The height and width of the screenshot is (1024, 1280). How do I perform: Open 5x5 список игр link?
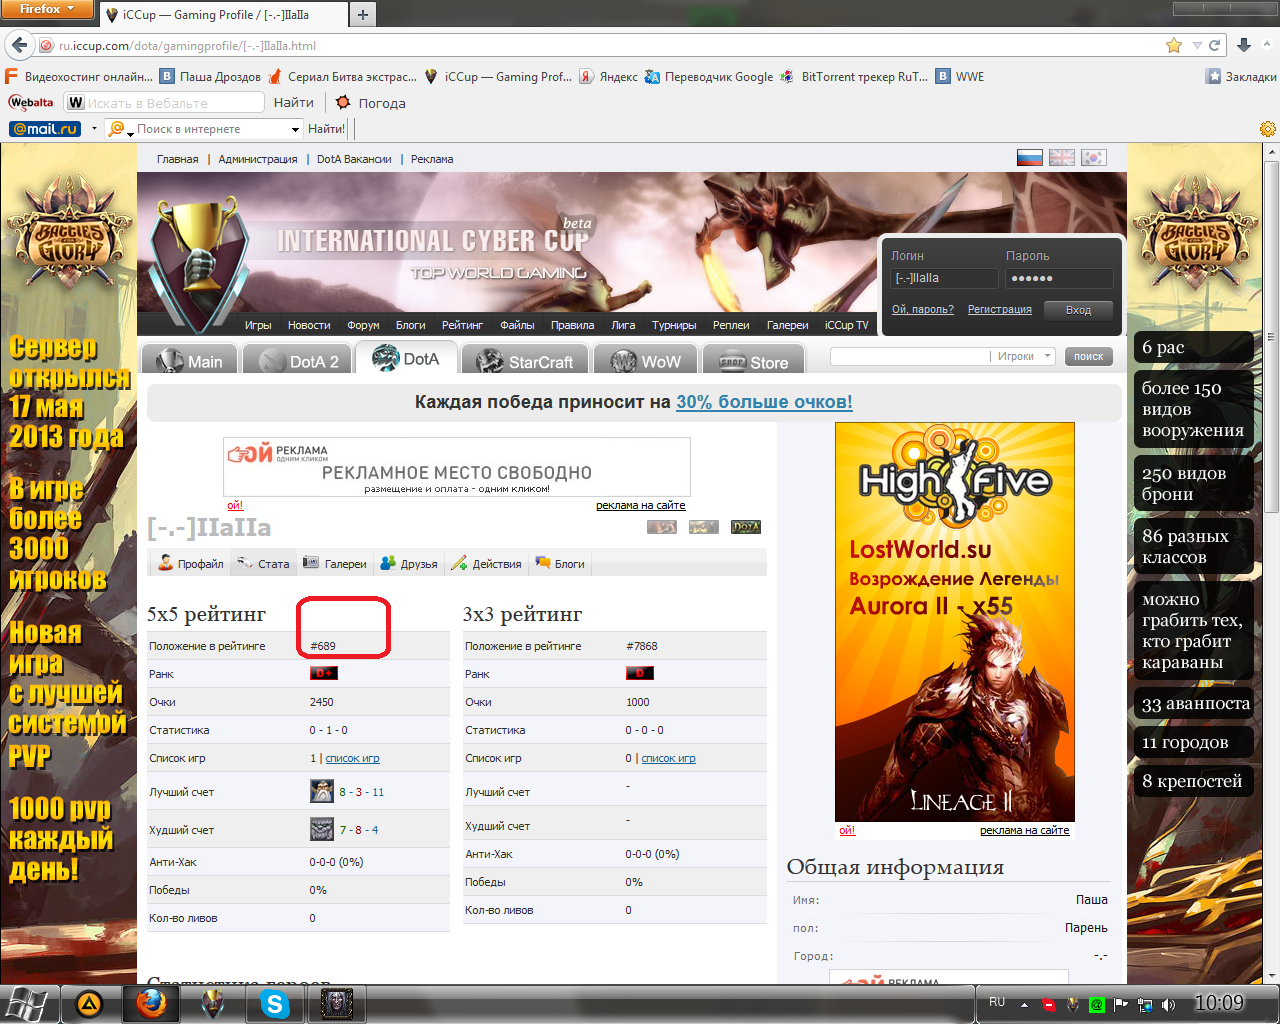(352, 758)
